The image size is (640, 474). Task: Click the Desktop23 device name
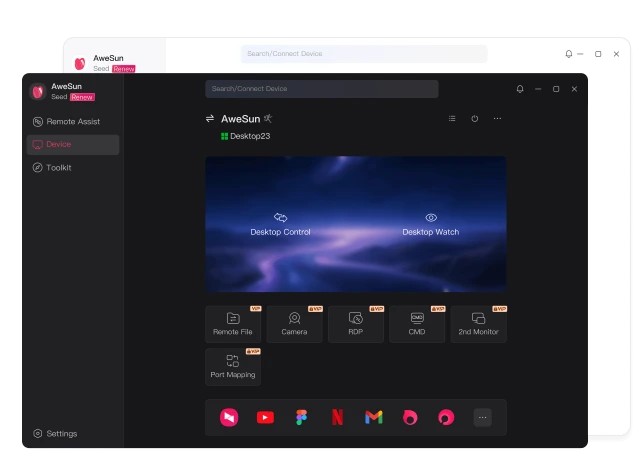(250, 136)
